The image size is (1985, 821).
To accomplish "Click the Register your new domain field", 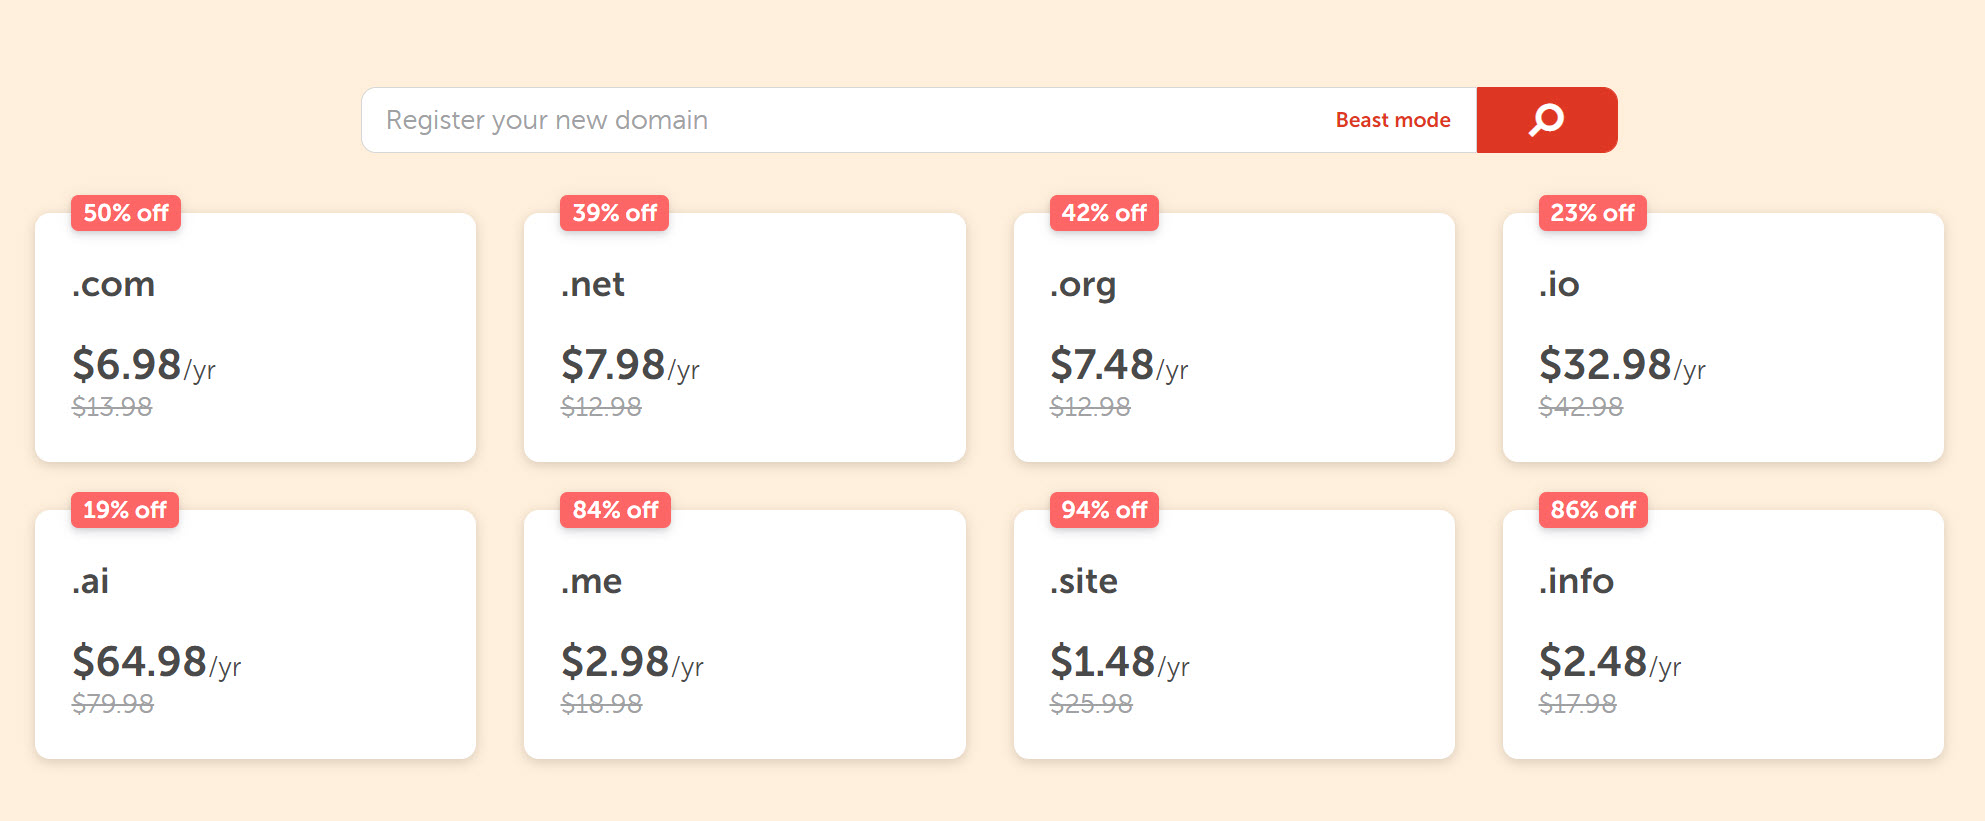I will (800, 119).
